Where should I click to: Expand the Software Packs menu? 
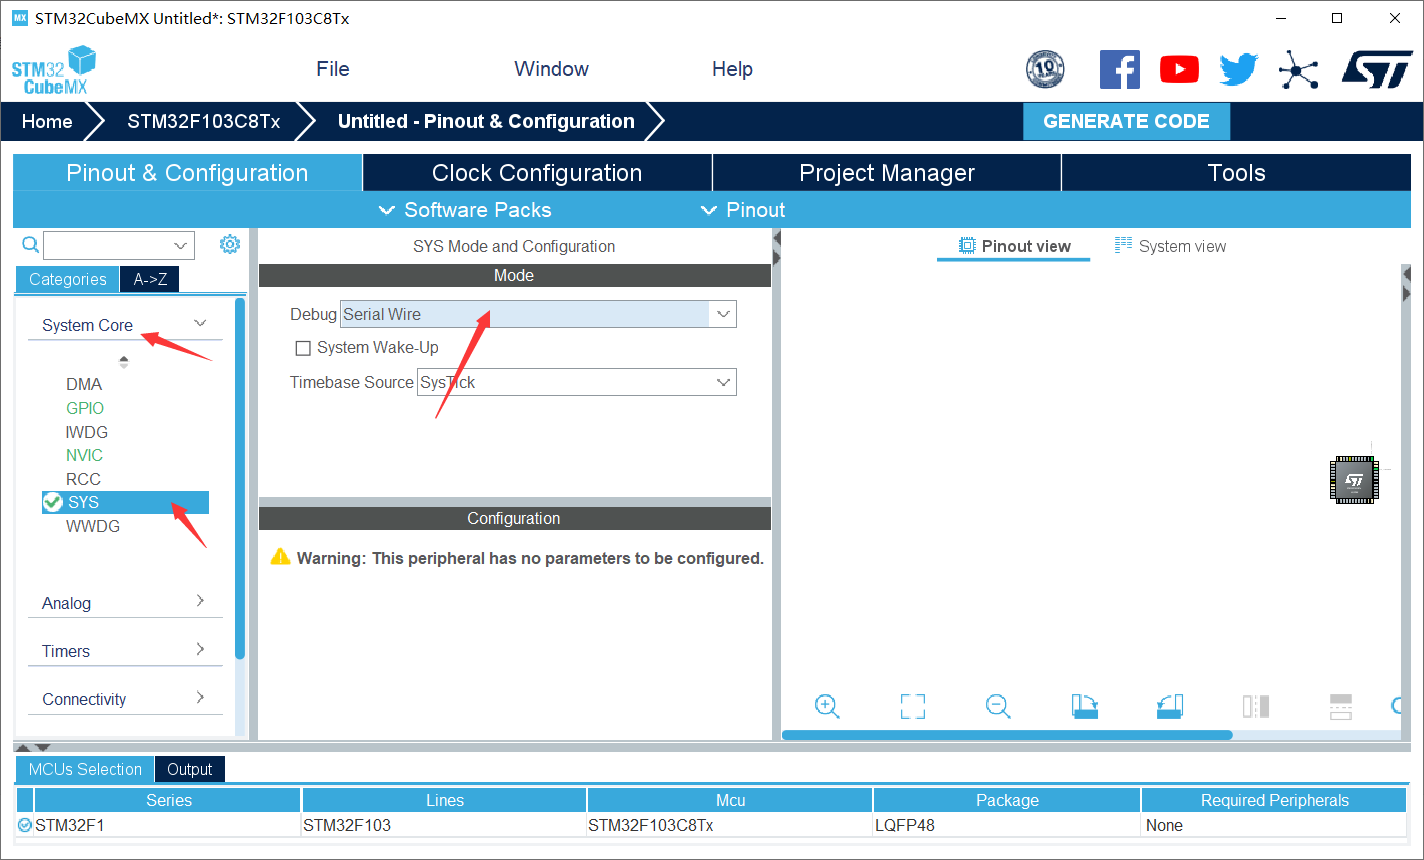[465, 210]
